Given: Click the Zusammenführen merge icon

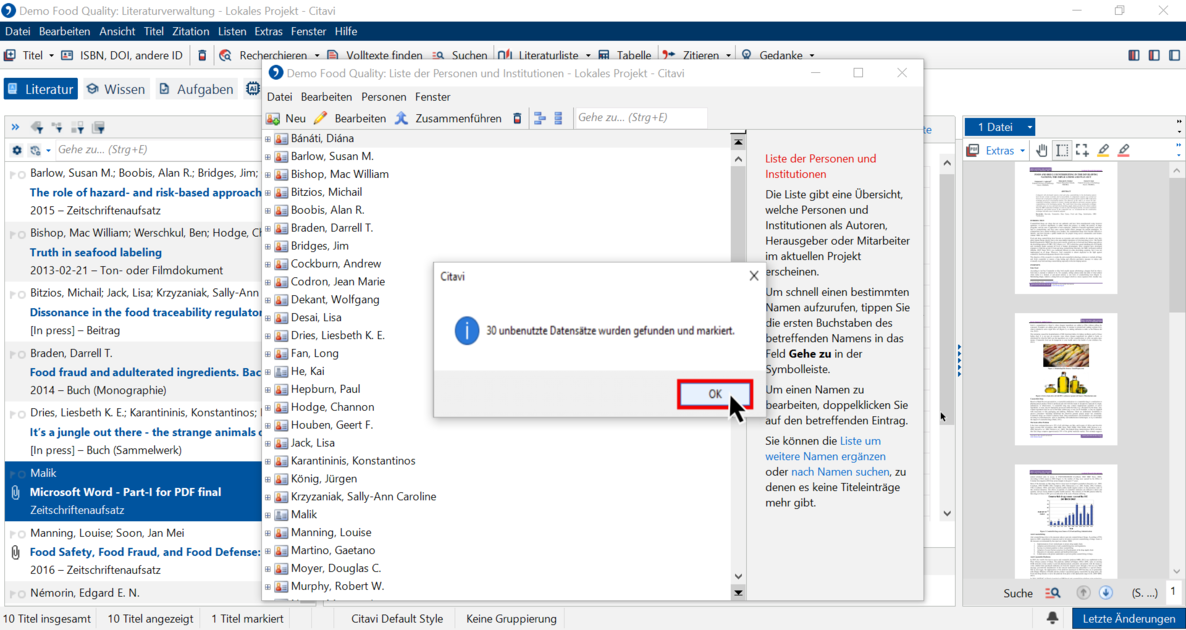Looking at the screenshot, I should click(402, 119).
